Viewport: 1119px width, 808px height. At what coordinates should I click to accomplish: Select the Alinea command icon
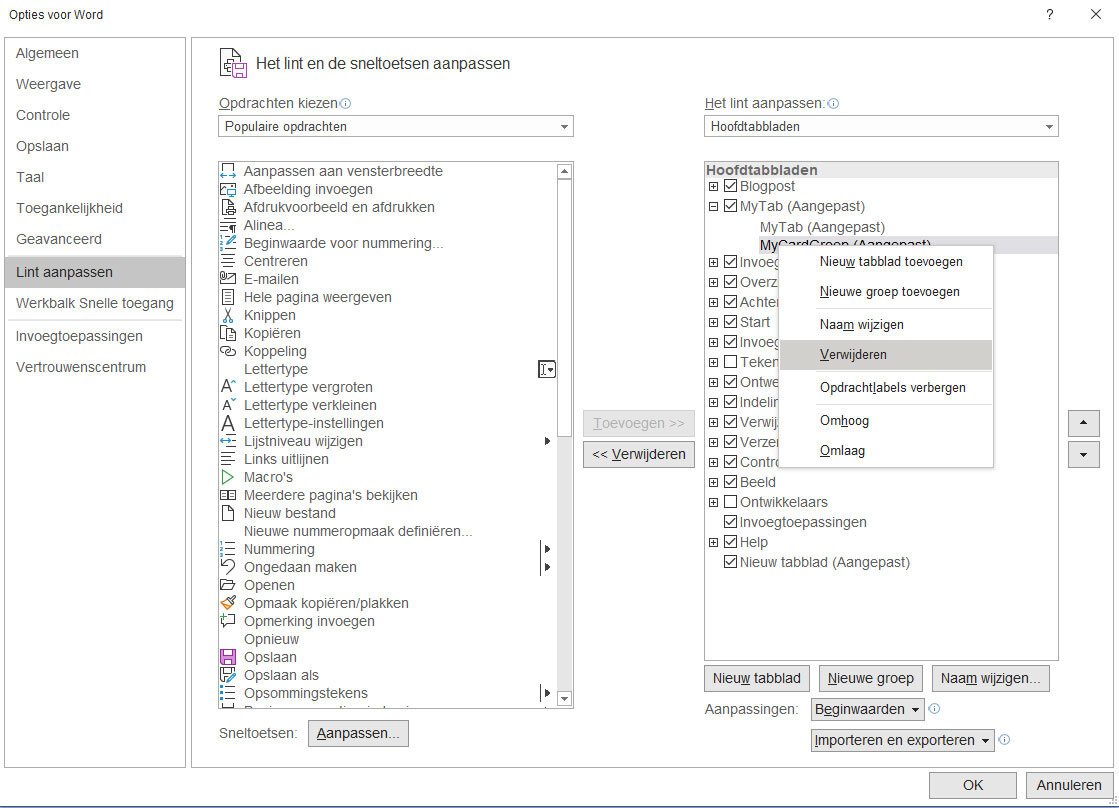228,226
